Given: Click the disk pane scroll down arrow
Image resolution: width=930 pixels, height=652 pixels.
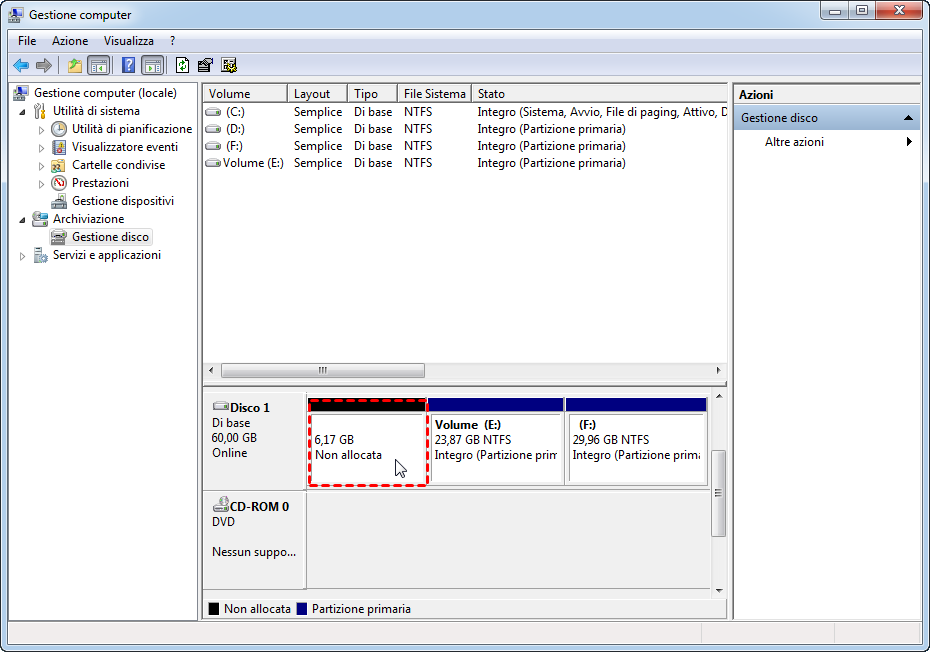Looking at the screenshot, I should tap(719, 590).
